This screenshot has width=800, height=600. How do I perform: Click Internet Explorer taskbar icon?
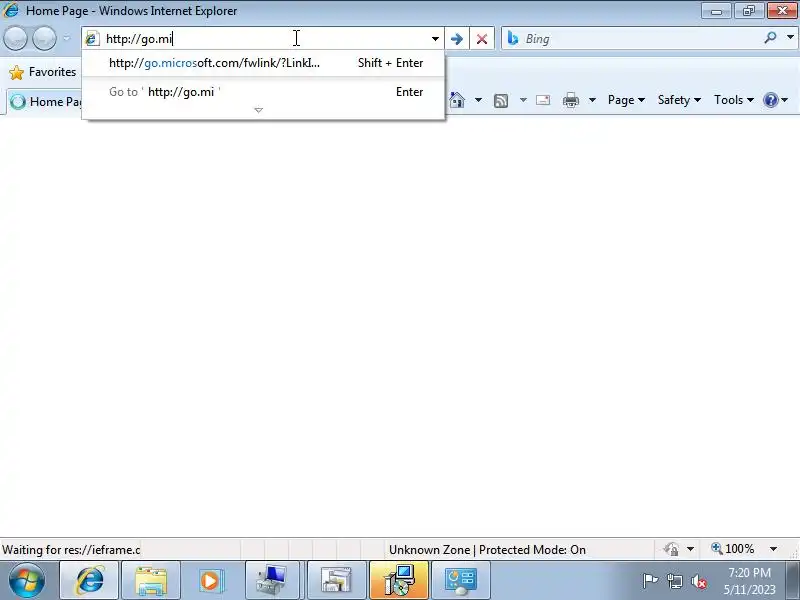pos(90,580)
